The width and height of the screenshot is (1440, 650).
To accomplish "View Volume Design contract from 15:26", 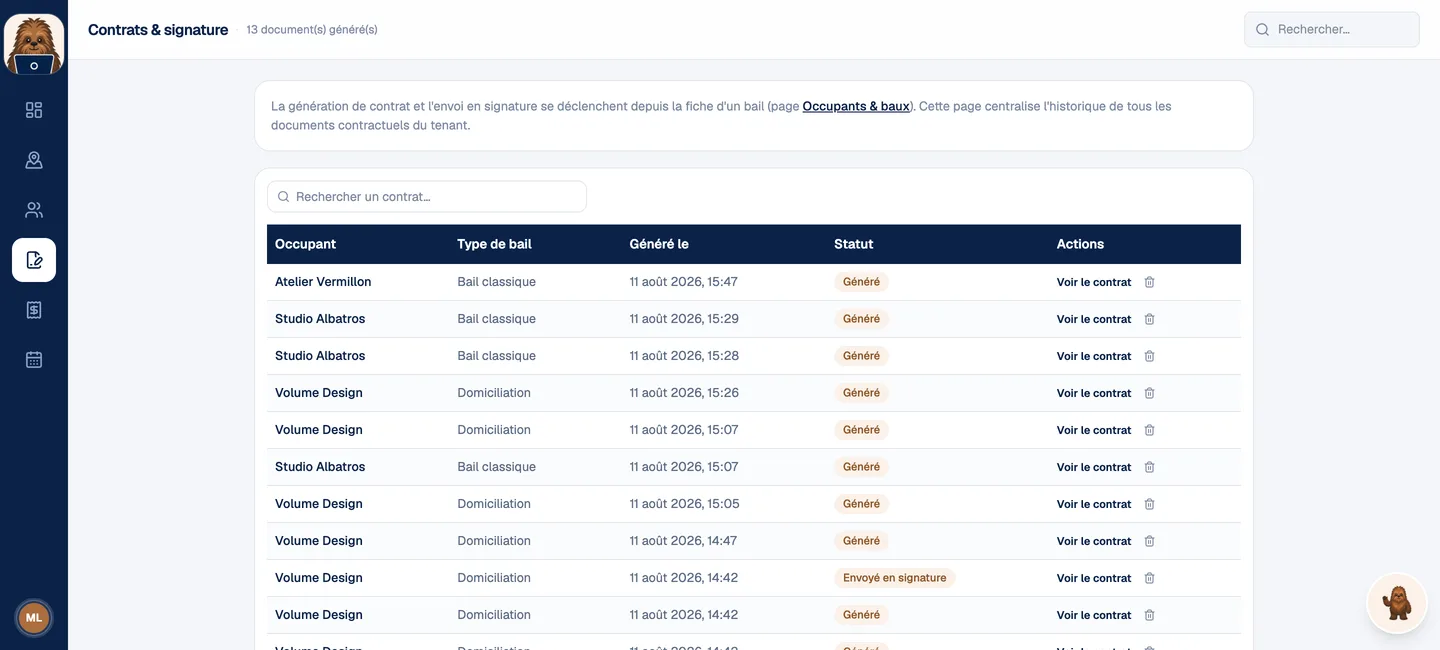I will point(1094,393).
